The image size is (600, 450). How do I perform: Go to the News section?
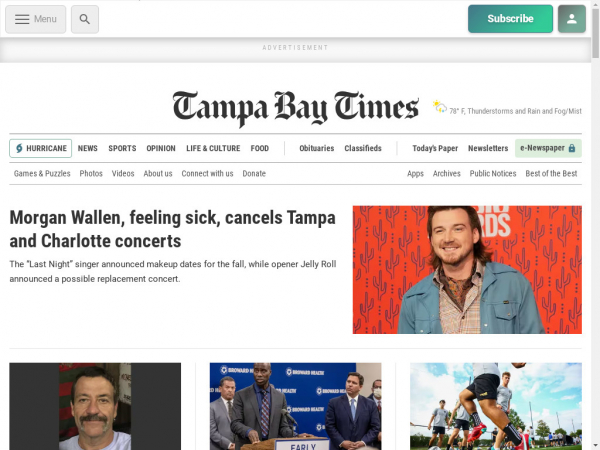click(88, 148)
